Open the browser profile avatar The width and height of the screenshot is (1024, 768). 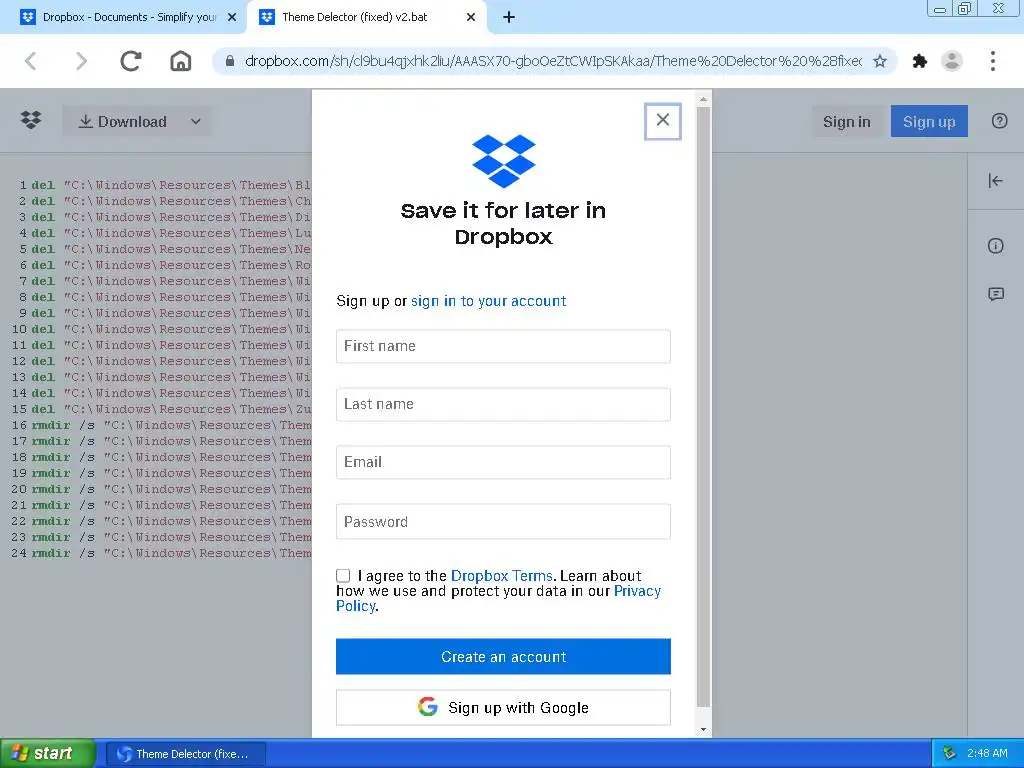click(x=952, y=61)
